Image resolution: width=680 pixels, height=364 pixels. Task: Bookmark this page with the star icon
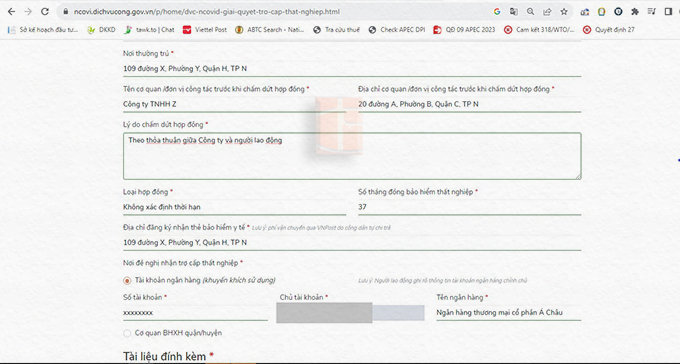564,12
